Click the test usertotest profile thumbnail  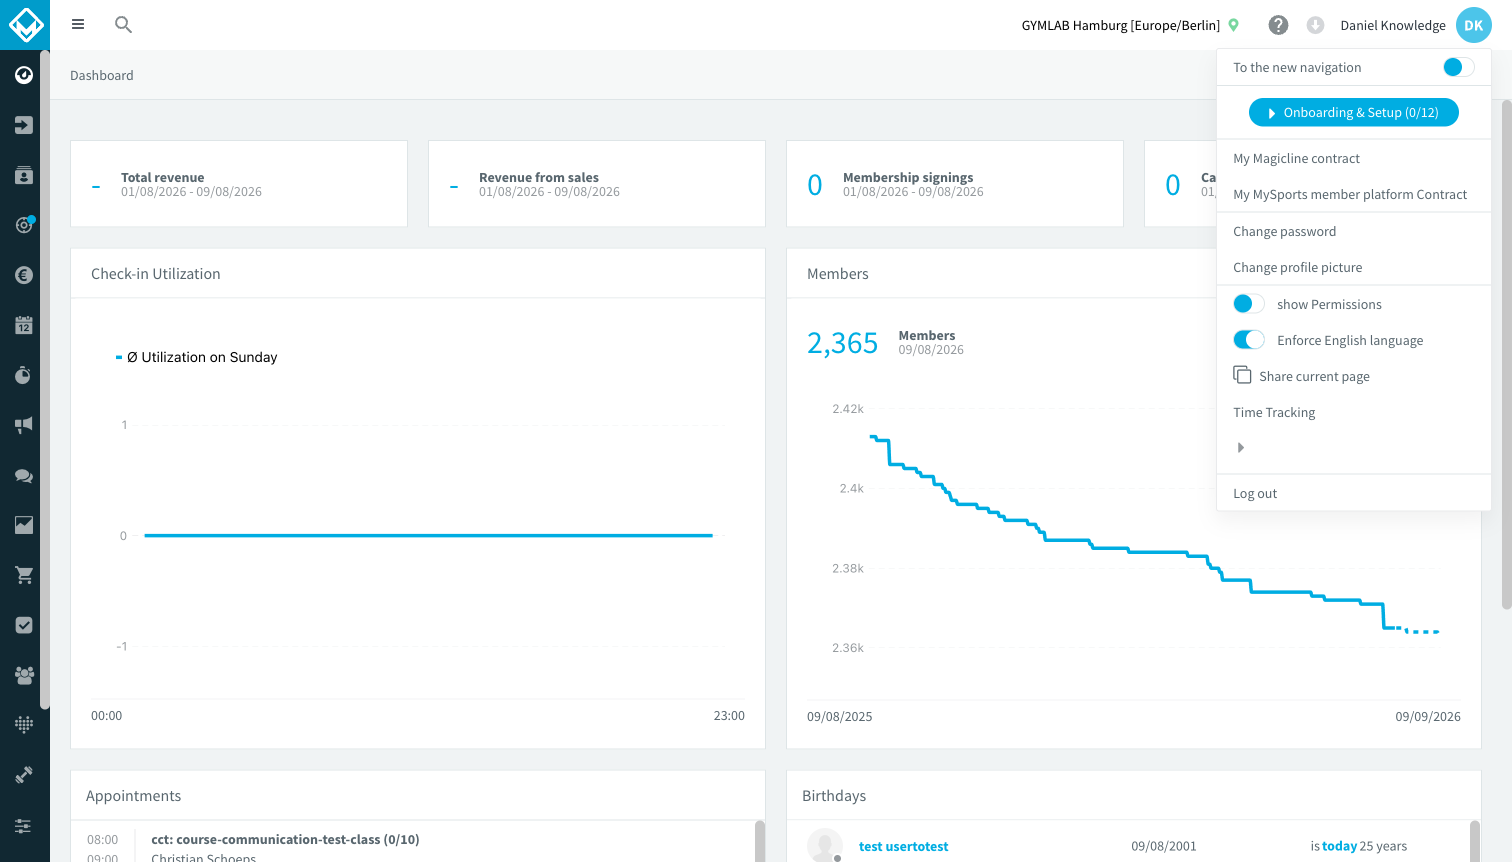pyautogui.click(x=825, y=845)
